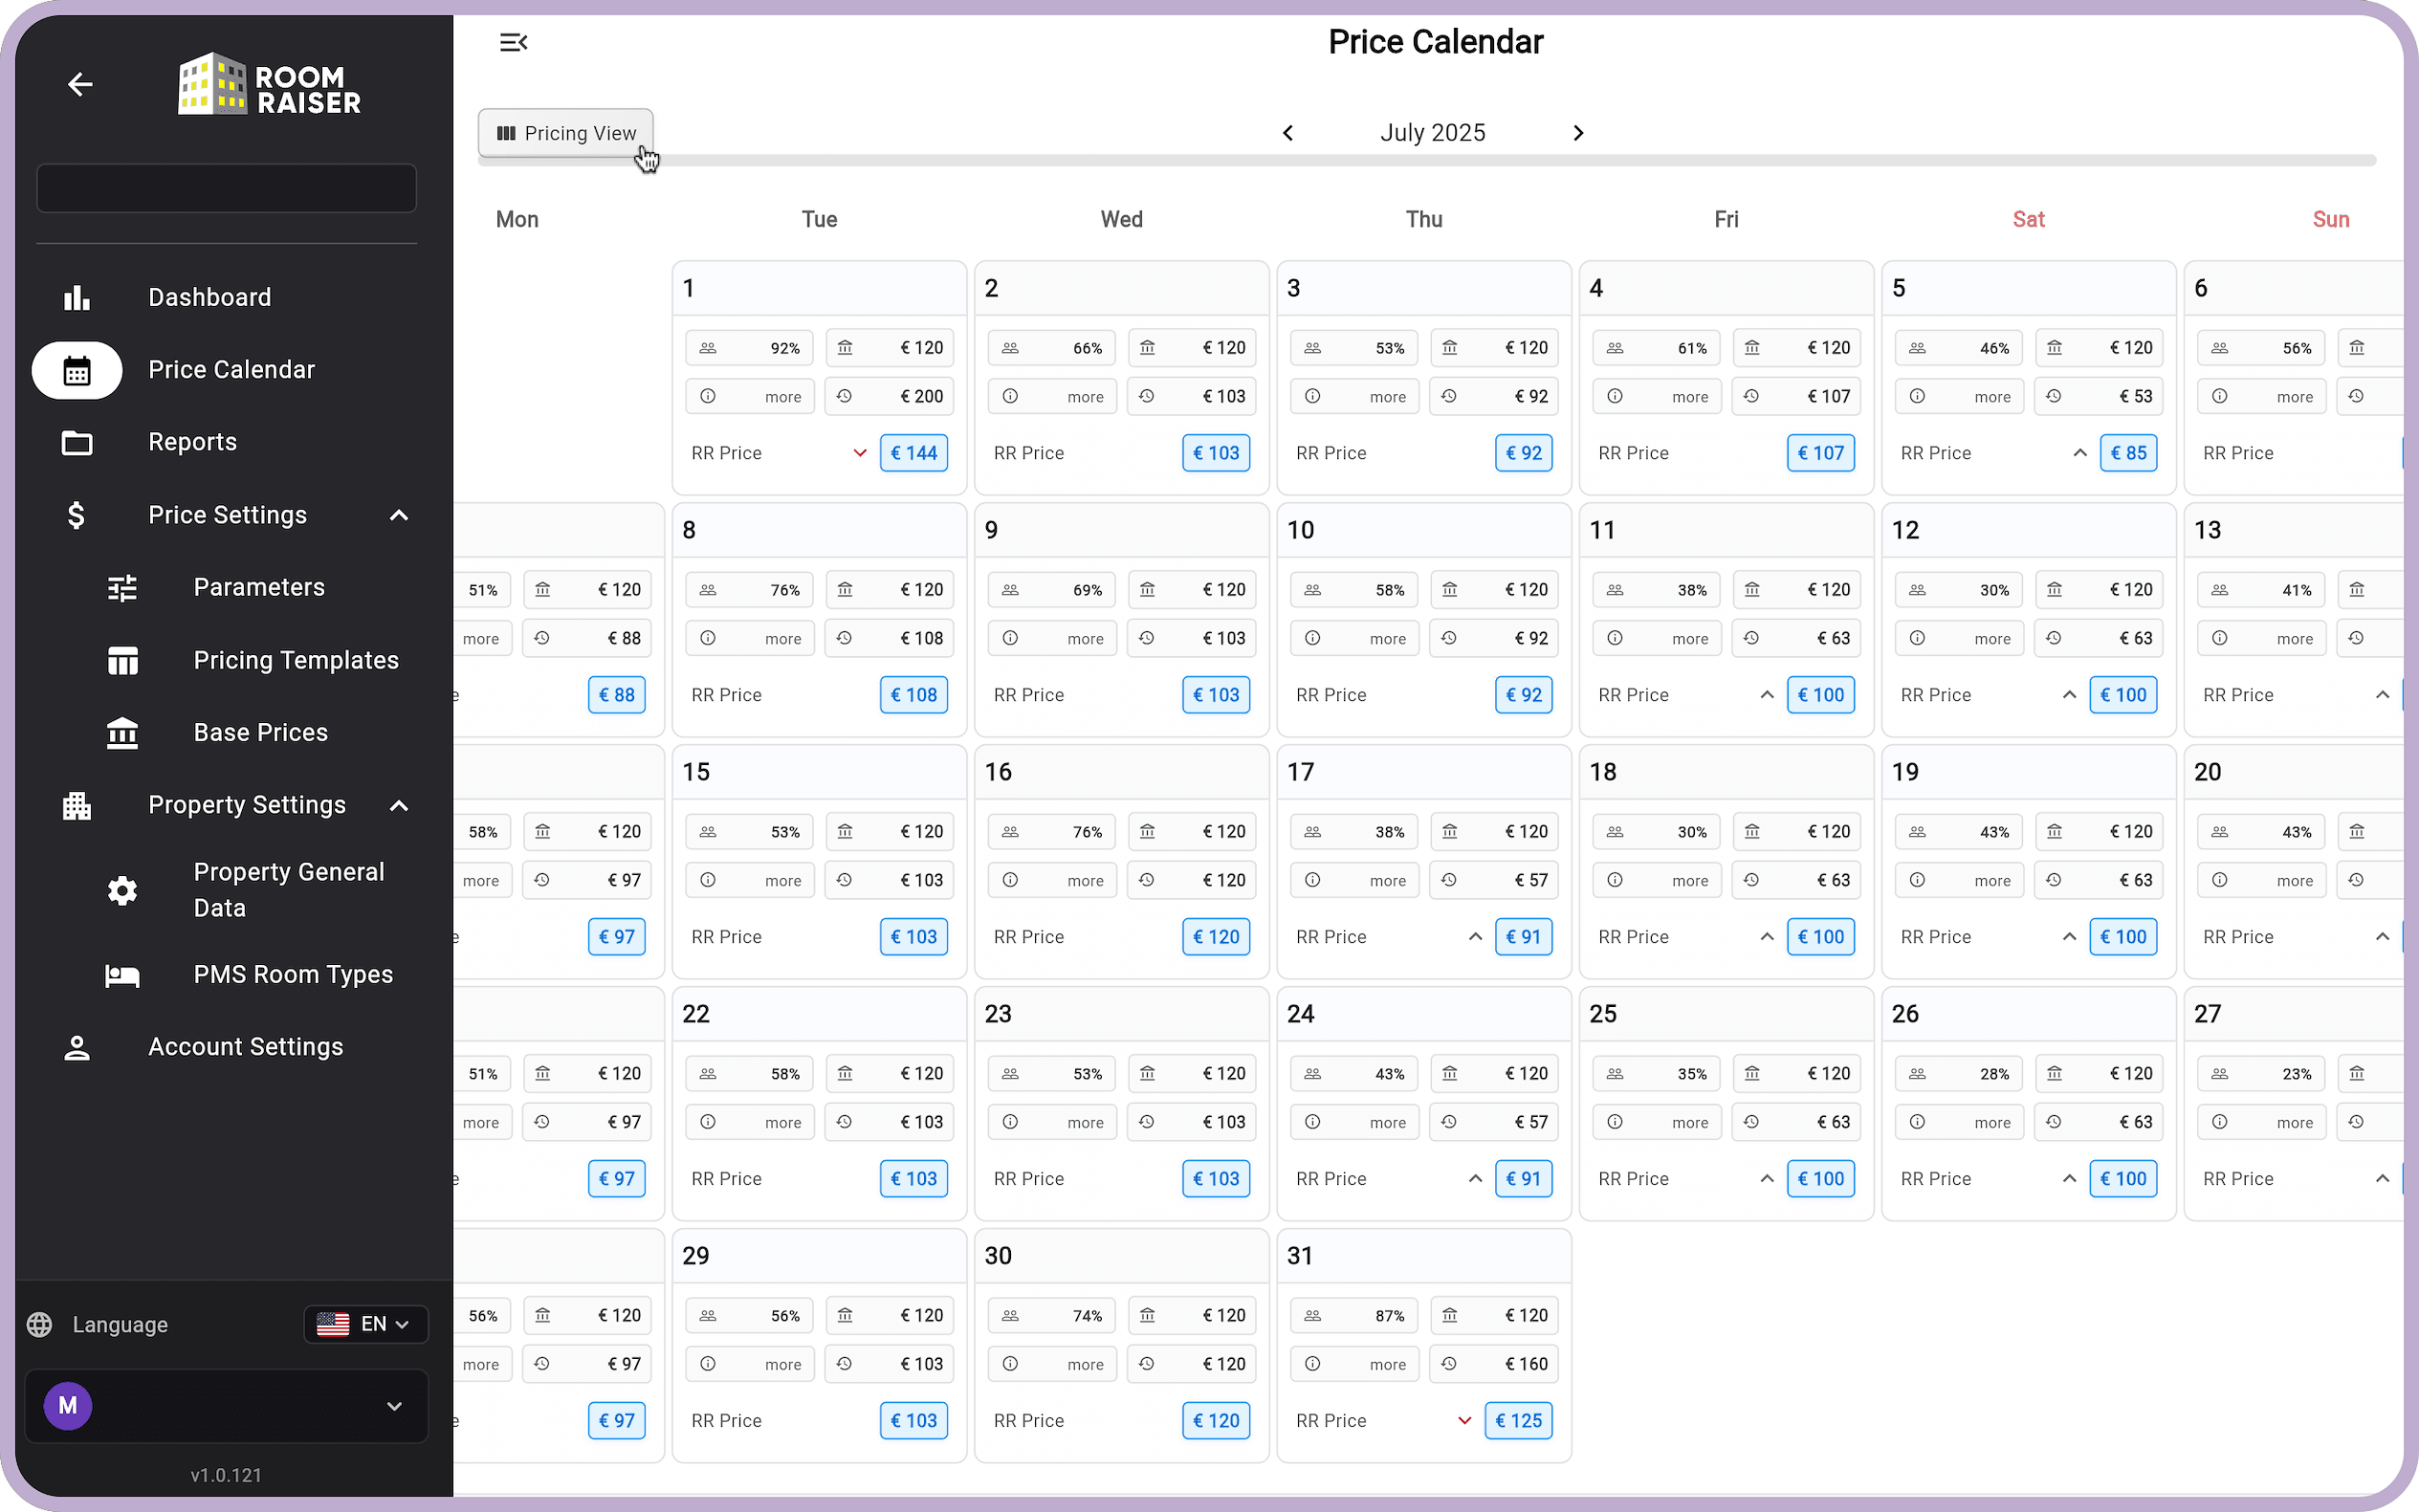2419x1512 pixels.
Task: Open Dashboard from the sidebar
Action: click(x=209, y=297)
